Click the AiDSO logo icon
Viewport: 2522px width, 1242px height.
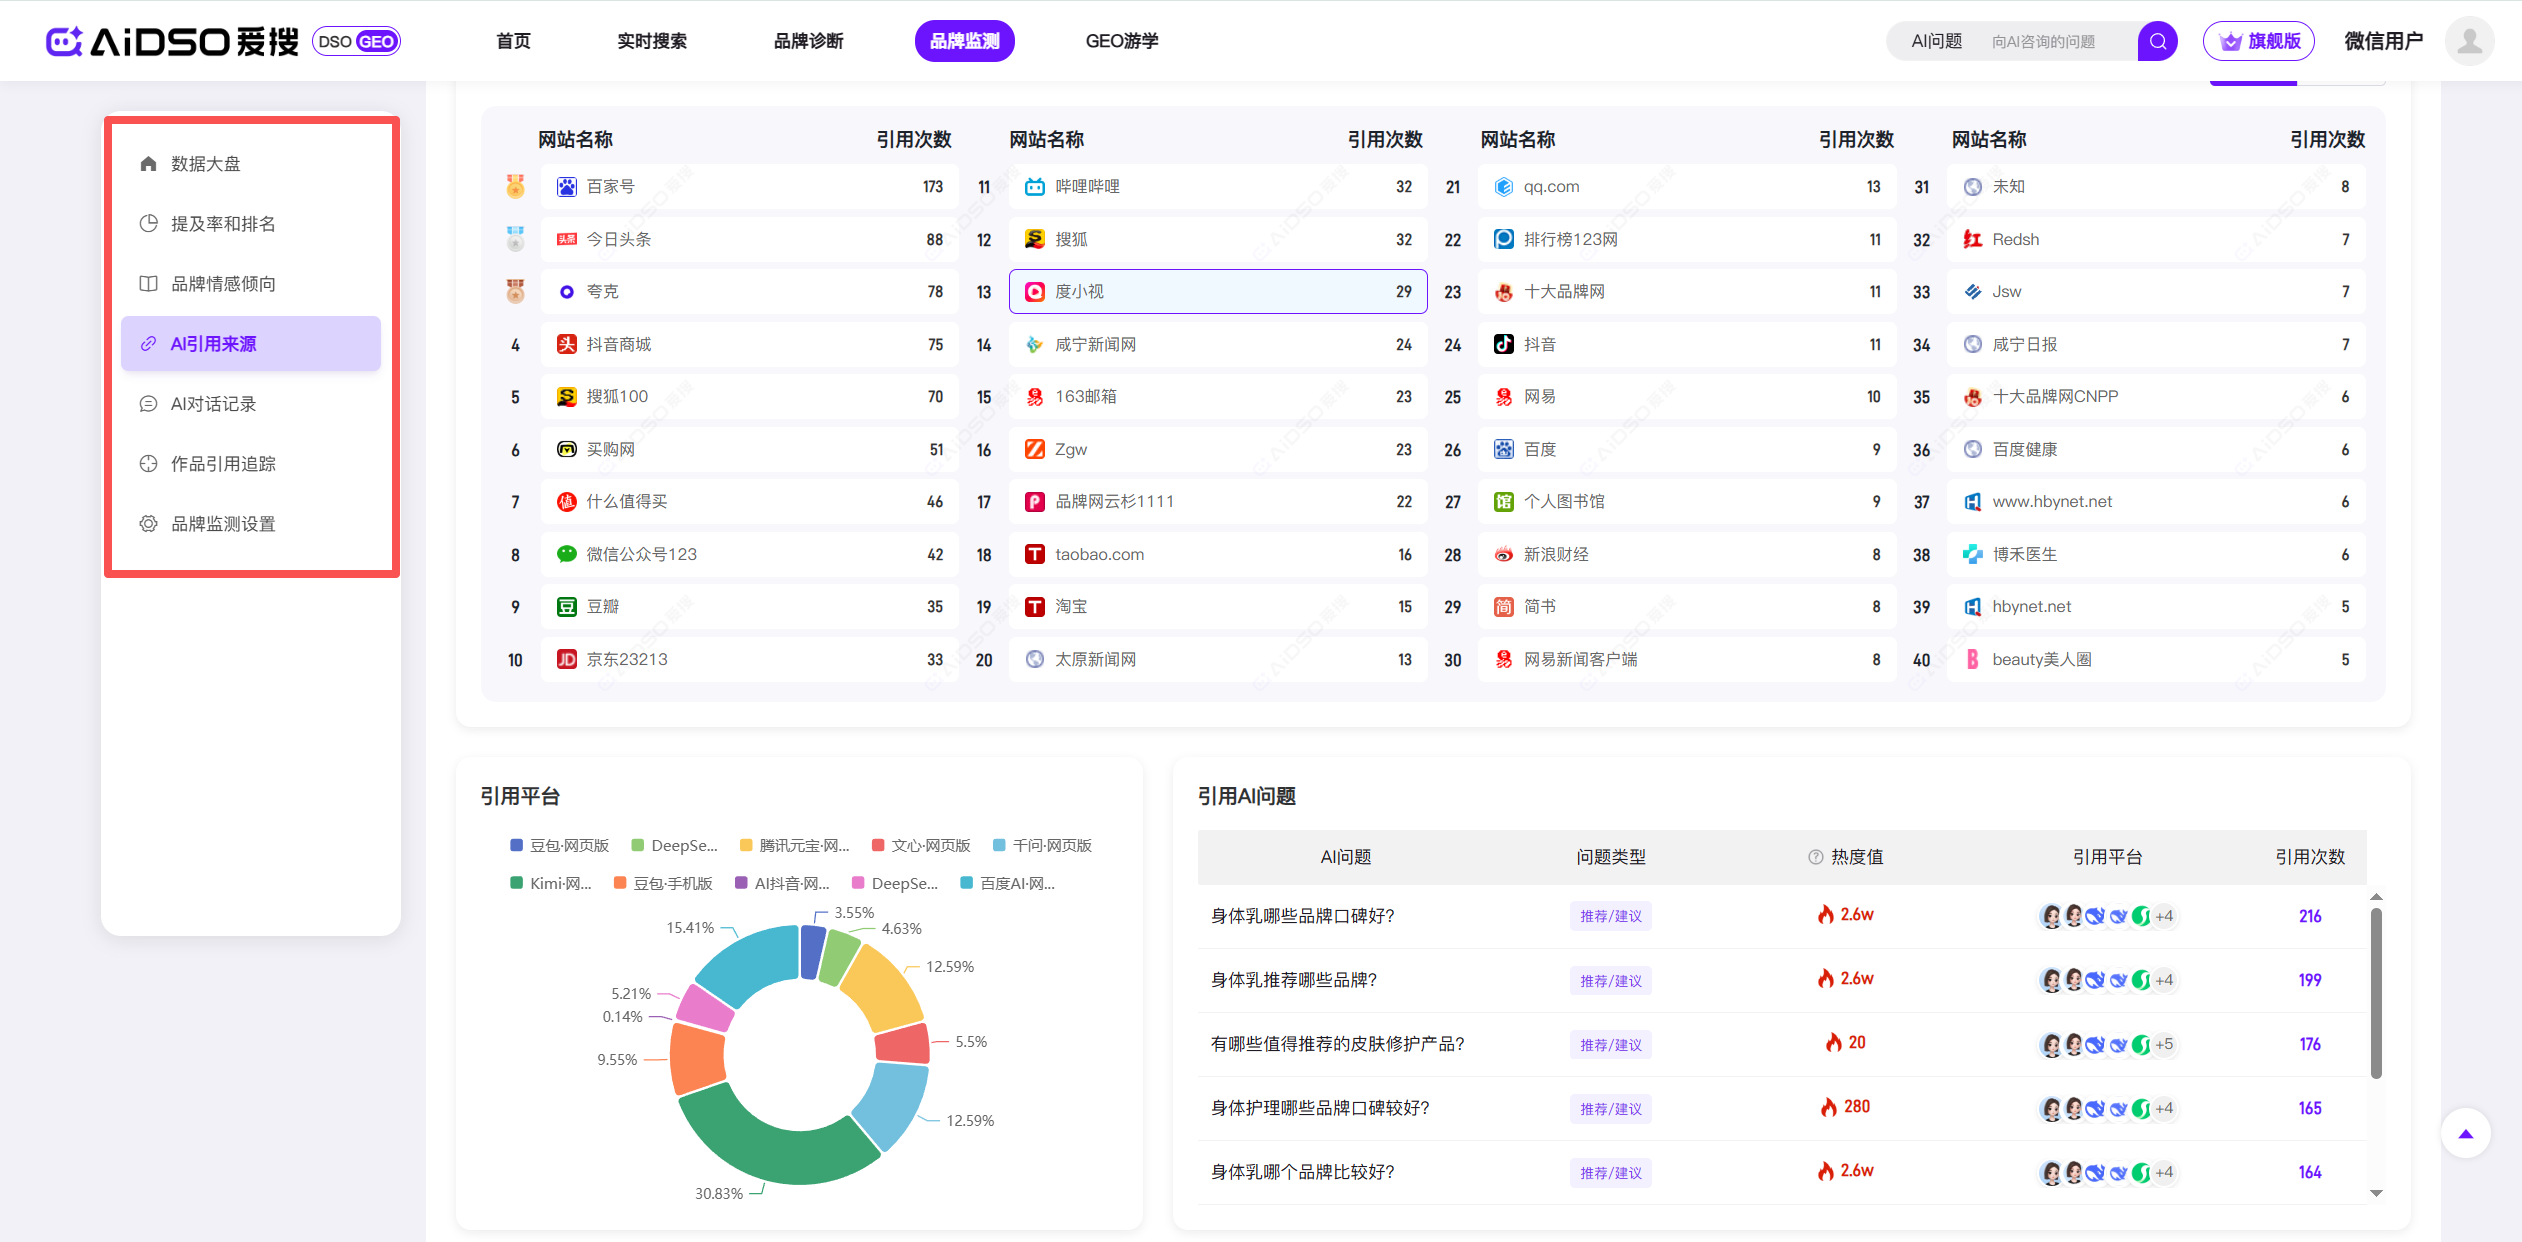[x=64, y=41]
